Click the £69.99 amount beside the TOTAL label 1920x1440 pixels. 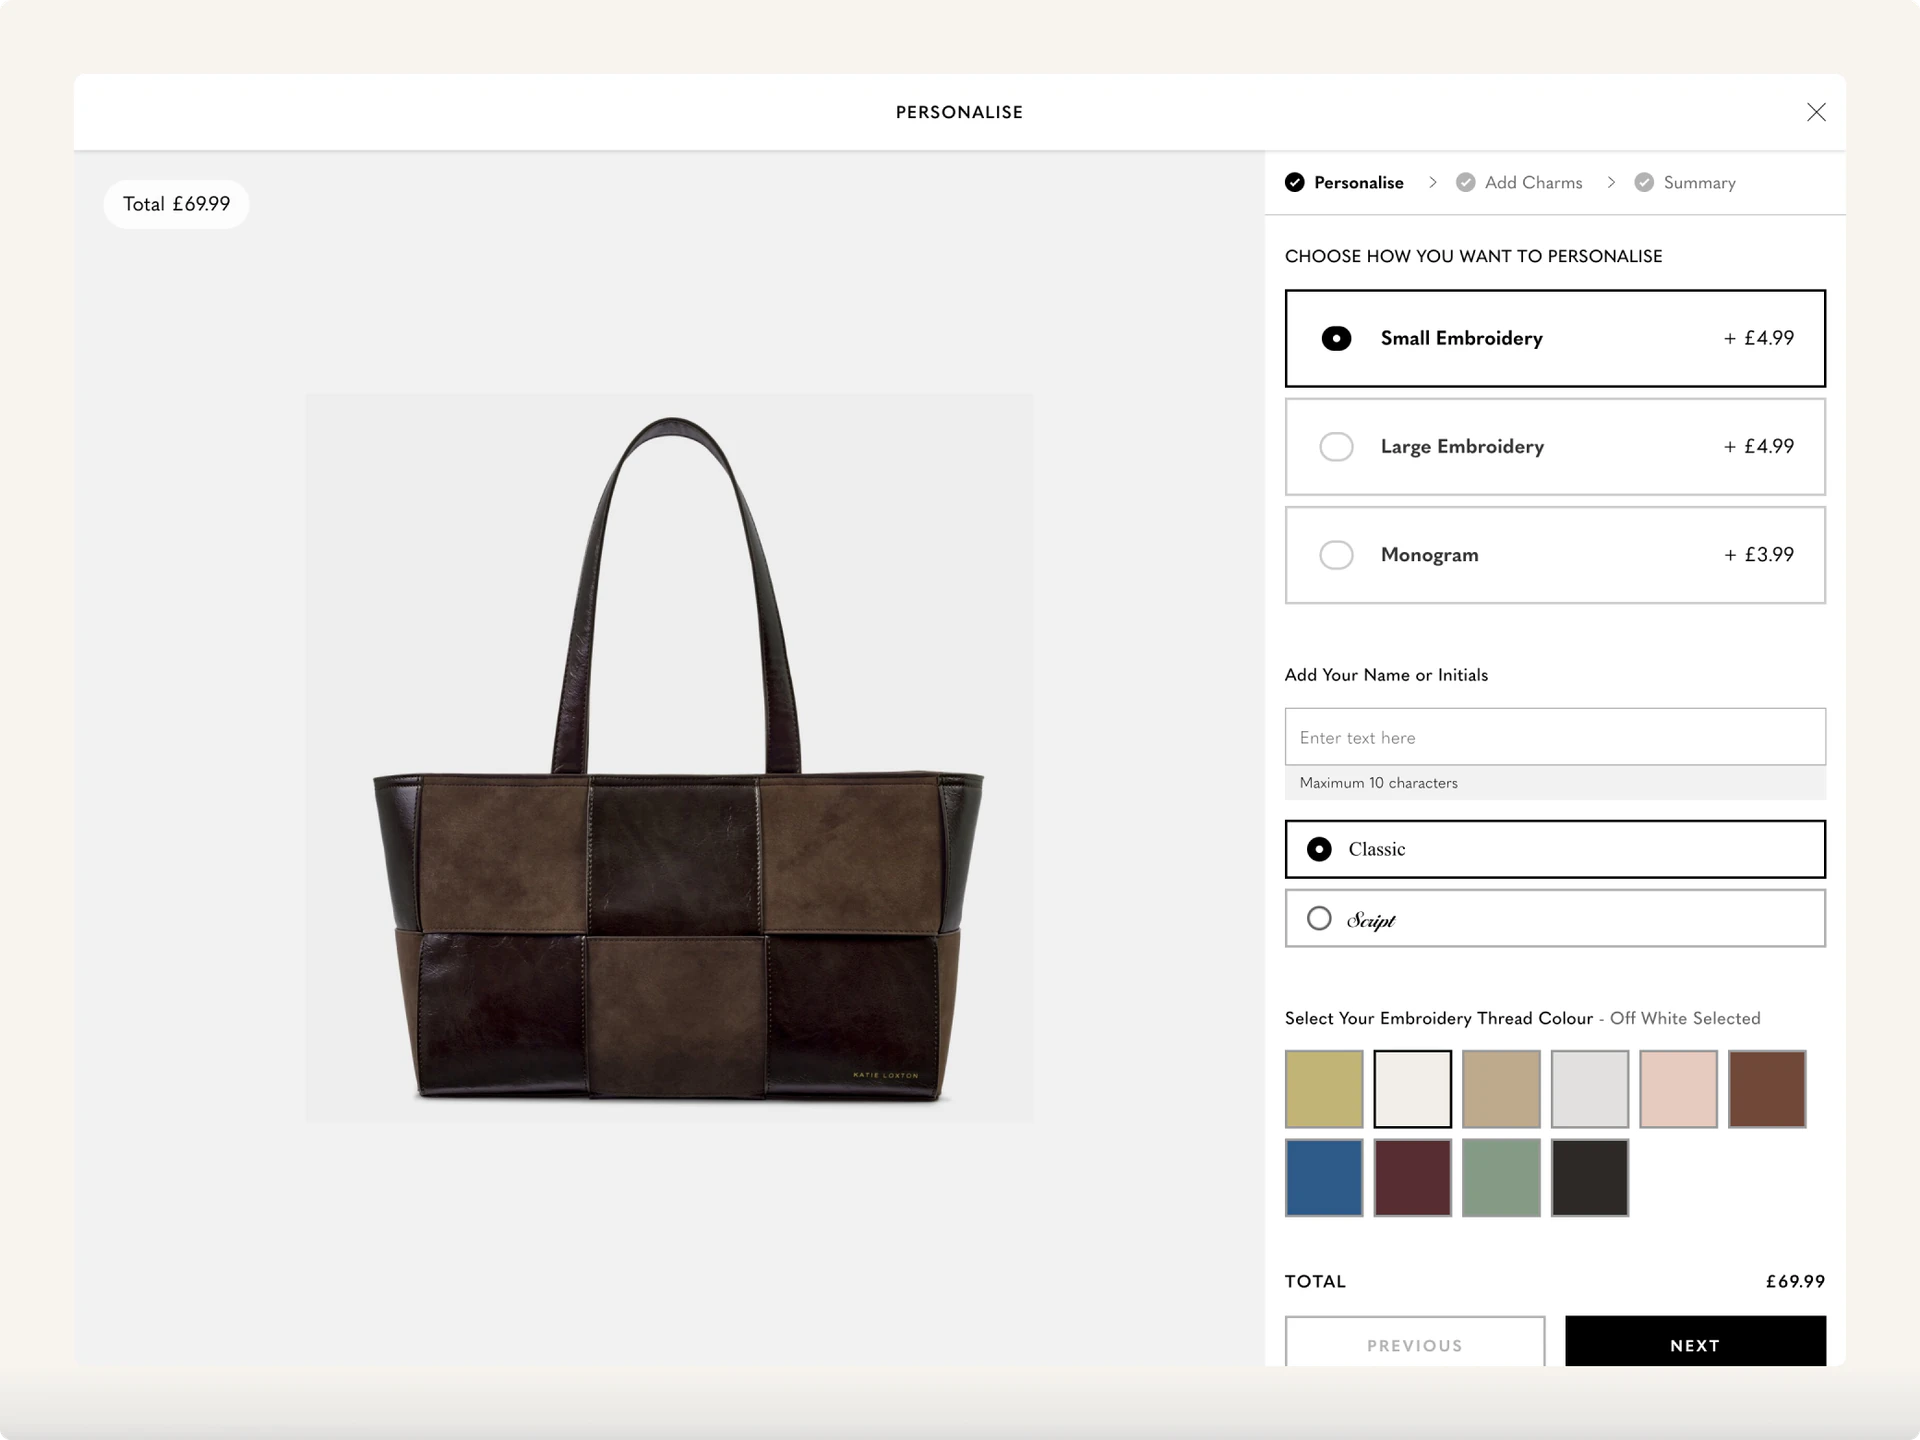tap(1795, 1281)
